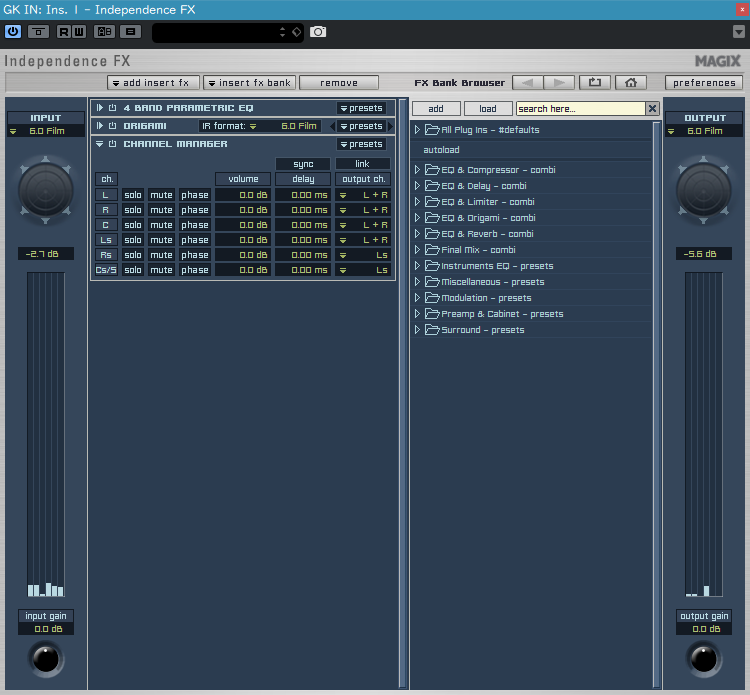Expand the Origami effect panel
750x695 pixels.
[99, 126]
